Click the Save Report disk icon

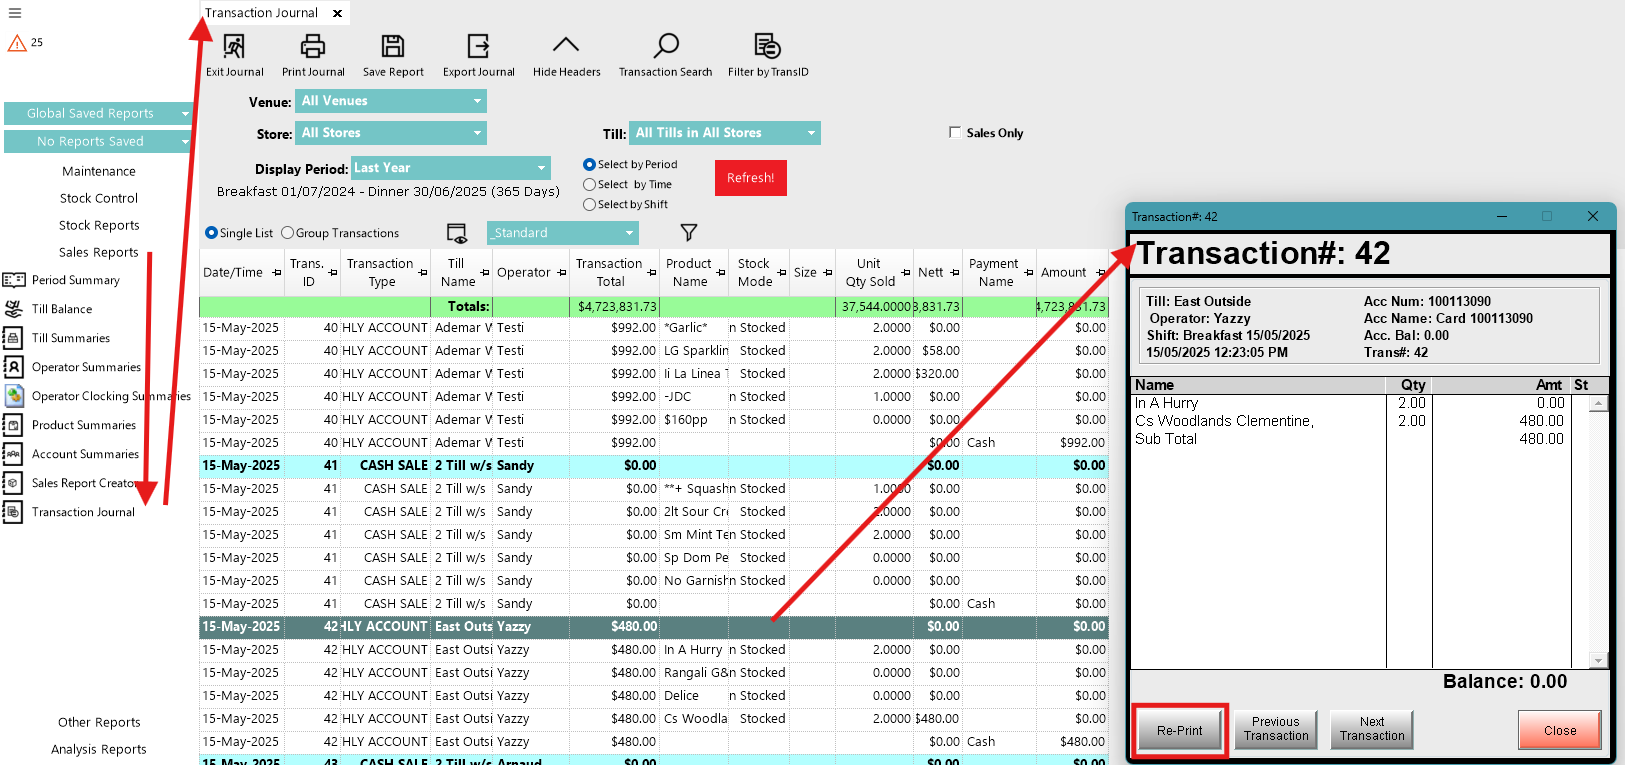[393, 47]
